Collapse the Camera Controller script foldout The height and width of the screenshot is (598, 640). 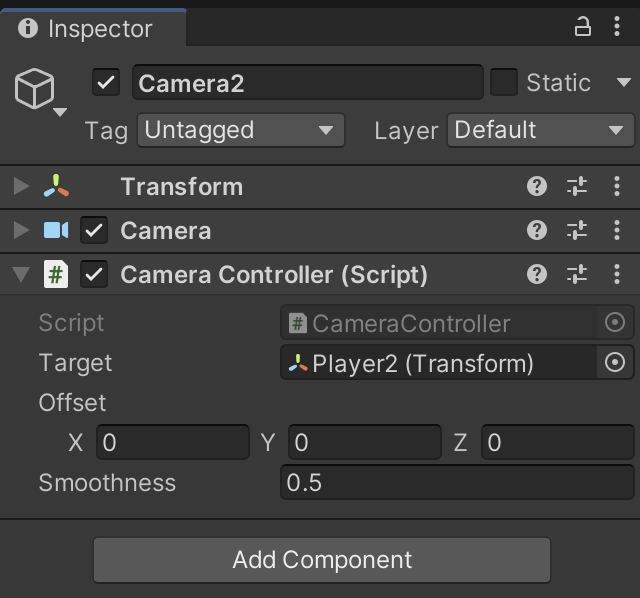point(21,274)
